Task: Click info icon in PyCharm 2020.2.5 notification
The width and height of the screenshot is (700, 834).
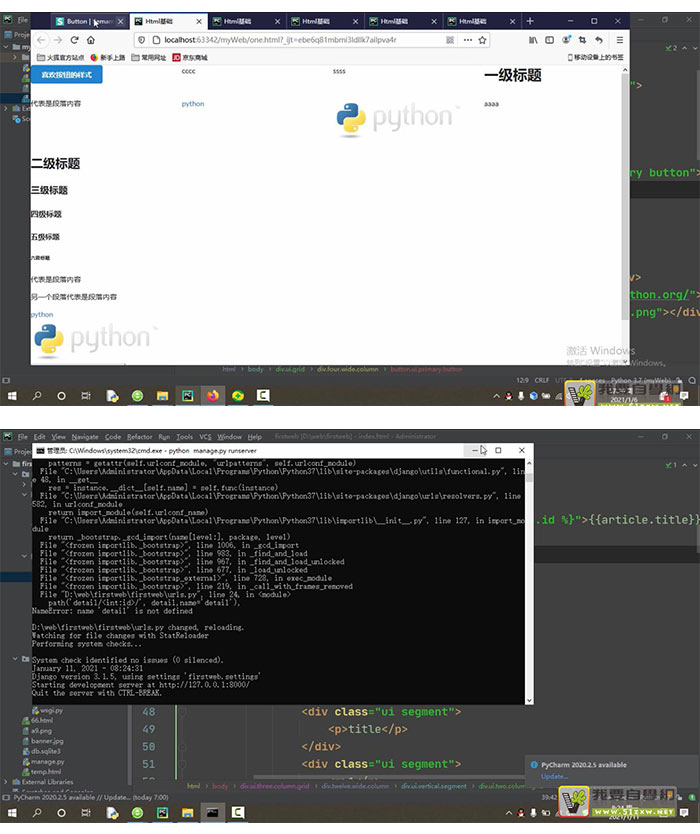Action: (x=534, y=765)
